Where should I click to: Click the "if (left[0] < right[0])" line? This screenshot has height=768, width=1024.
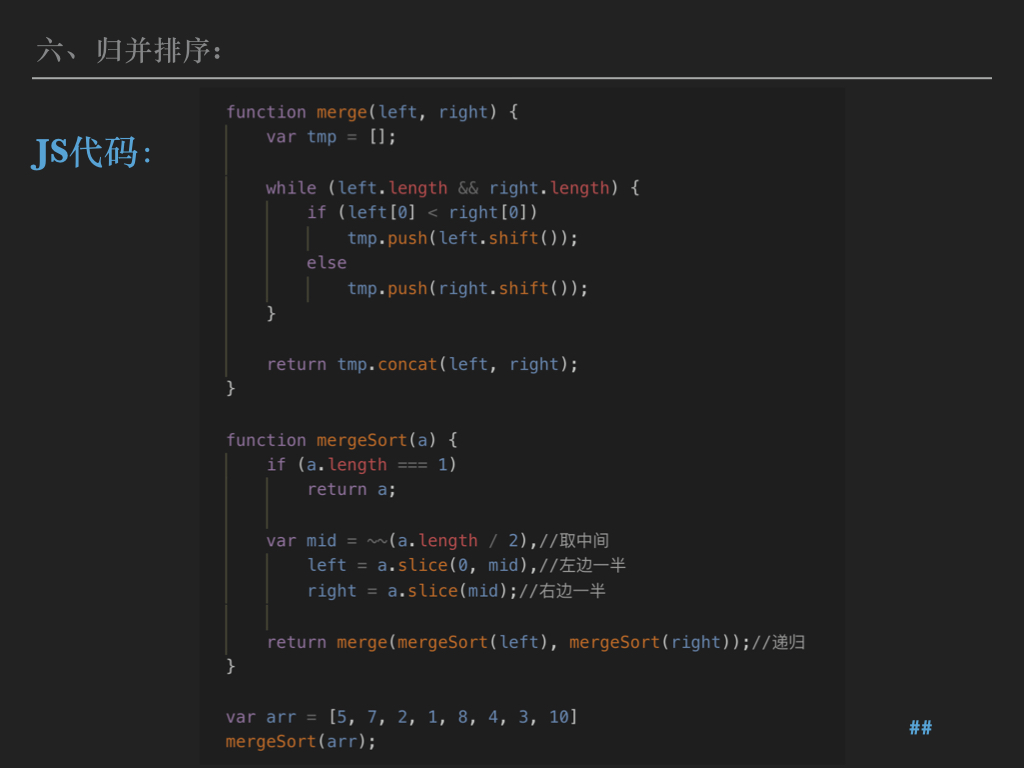point(422,212)
